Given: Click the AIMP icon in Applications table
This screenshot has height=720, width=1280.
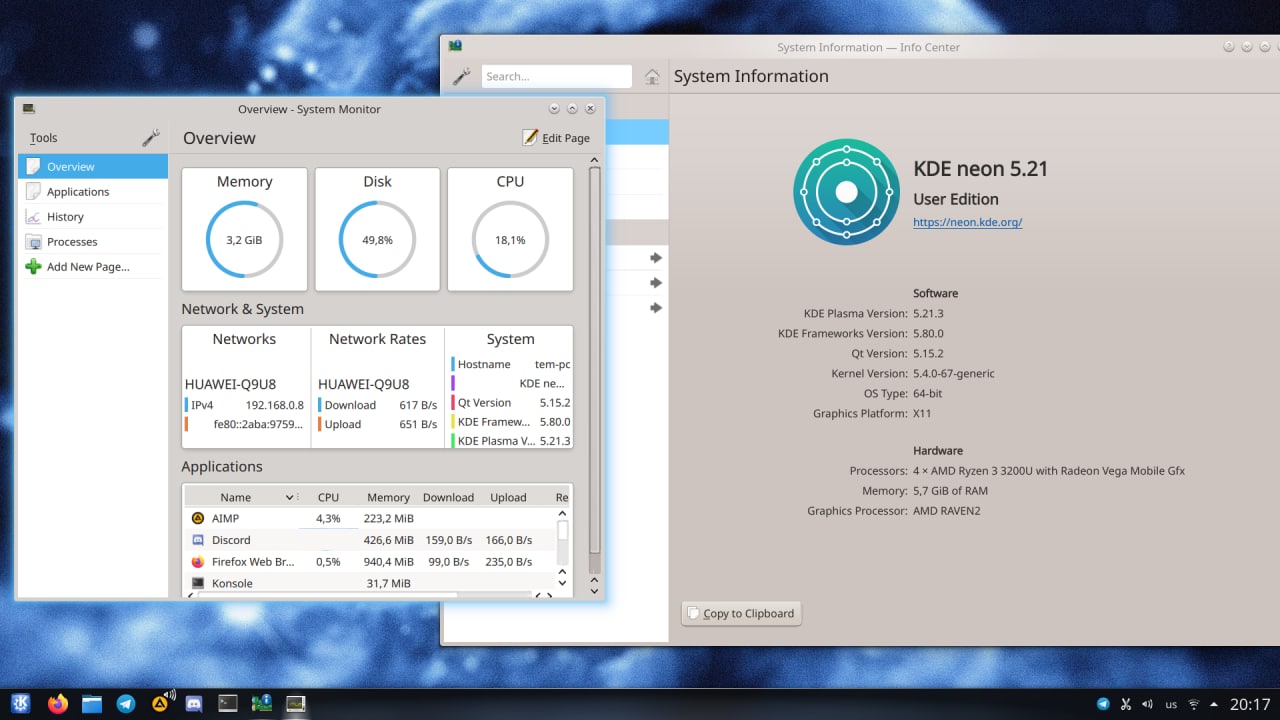Looking at the screenshot, I should tap(197, 518).
